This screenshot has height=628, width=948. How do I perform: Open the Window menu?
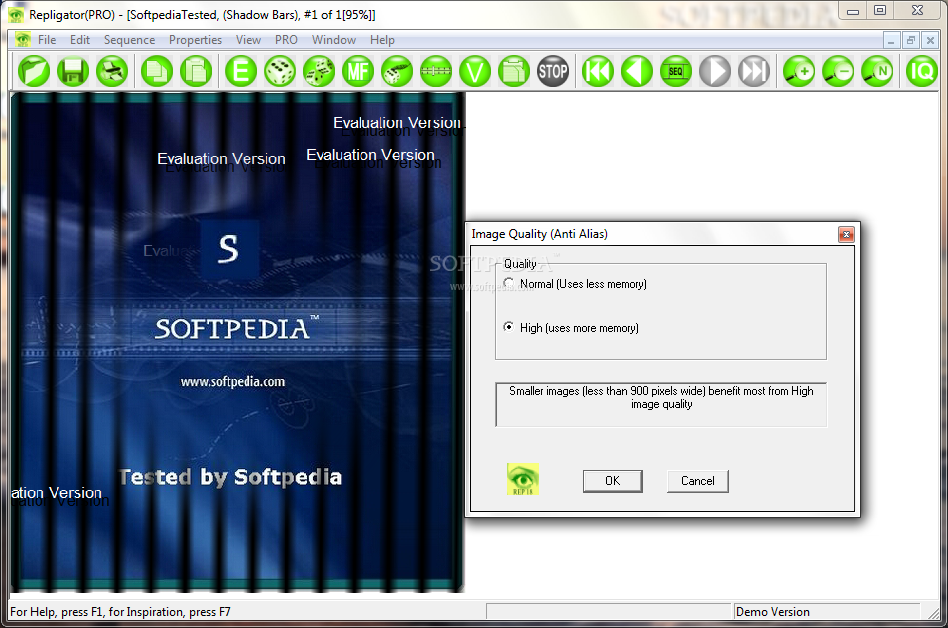point(334,40)
